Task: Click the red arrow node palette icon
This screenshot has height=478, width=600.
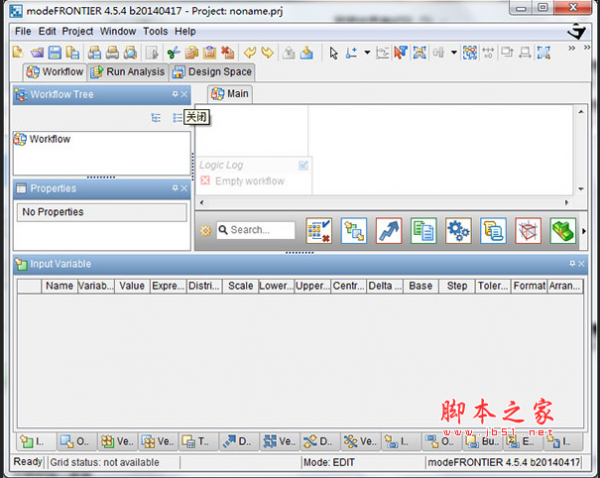Action: [389, 231]
